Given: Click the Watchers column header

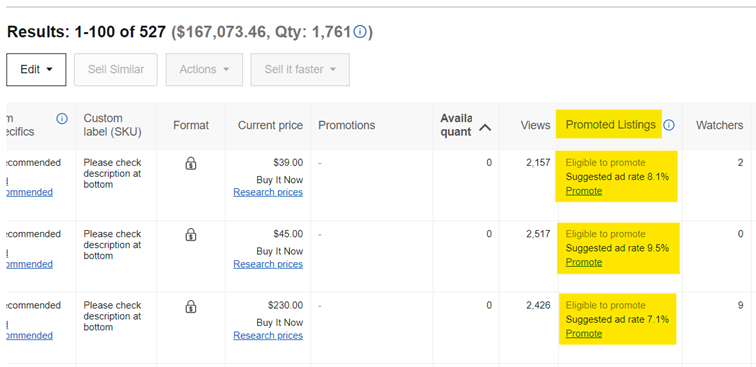Looking at the screenshot, I should tap(719, 125).
